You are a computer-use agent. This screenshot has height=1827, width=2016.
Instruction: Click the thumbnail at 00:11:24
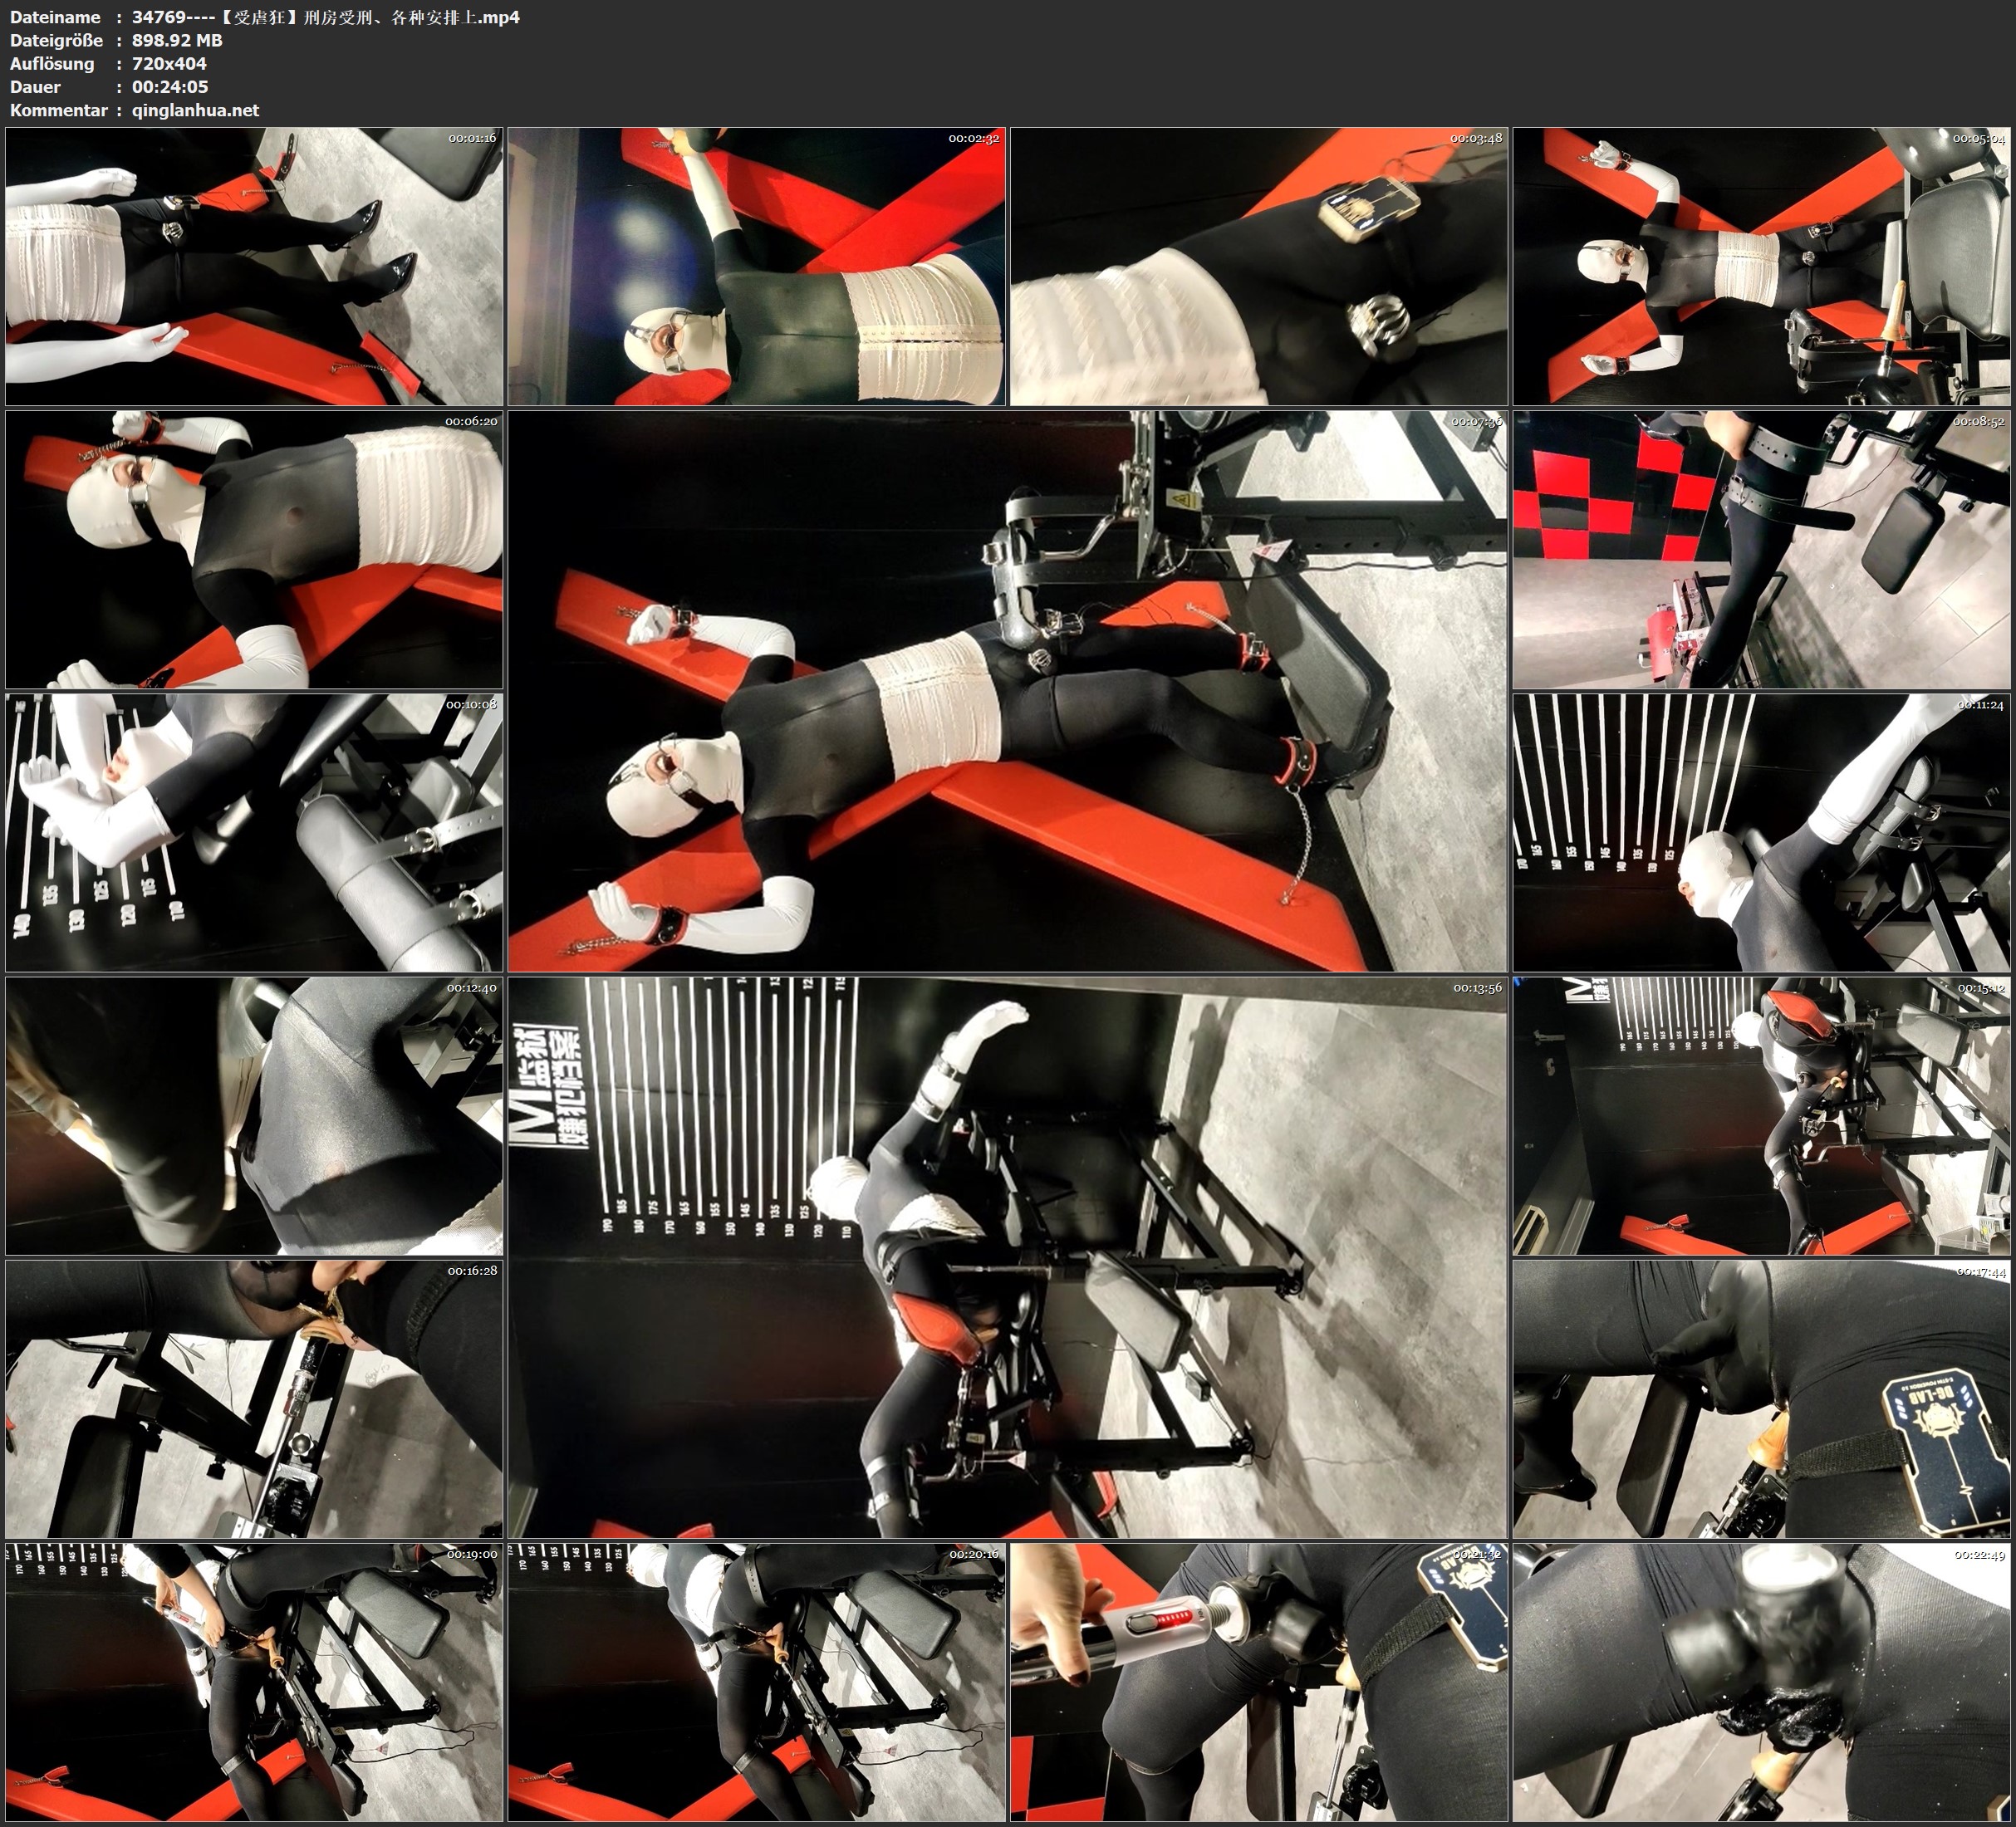pos(1762,832)
